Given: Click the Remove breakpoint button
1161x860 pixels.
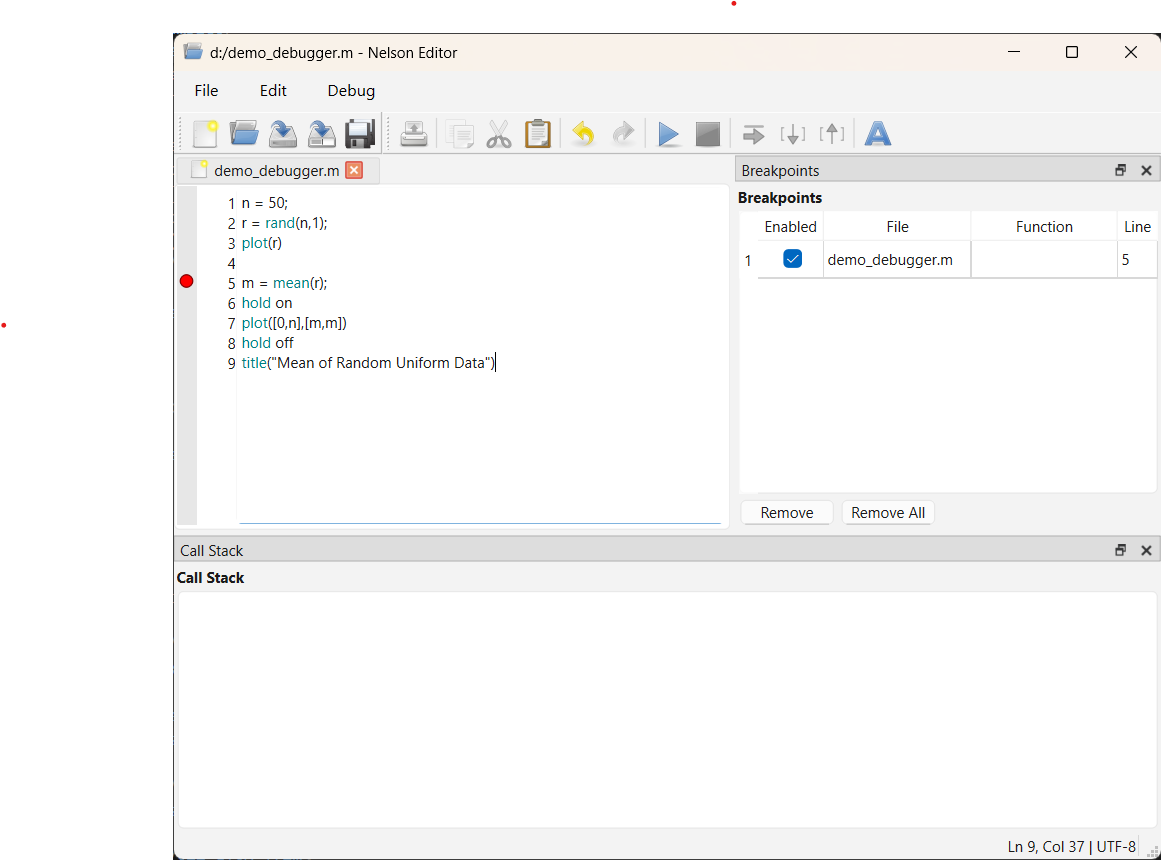Looking at the screenshot, I should point(786,513).
